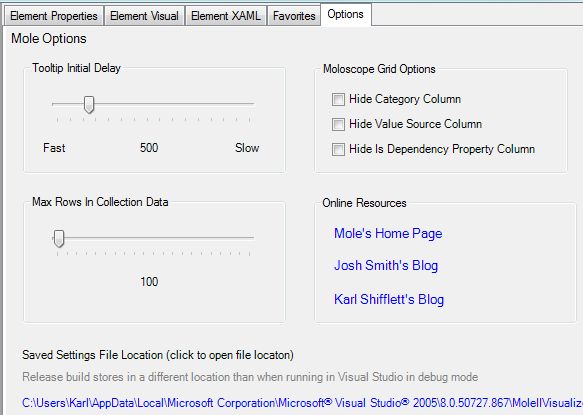Click the Slow end label of delay slider
Screen dimensions: 583x415
[247, 148]
